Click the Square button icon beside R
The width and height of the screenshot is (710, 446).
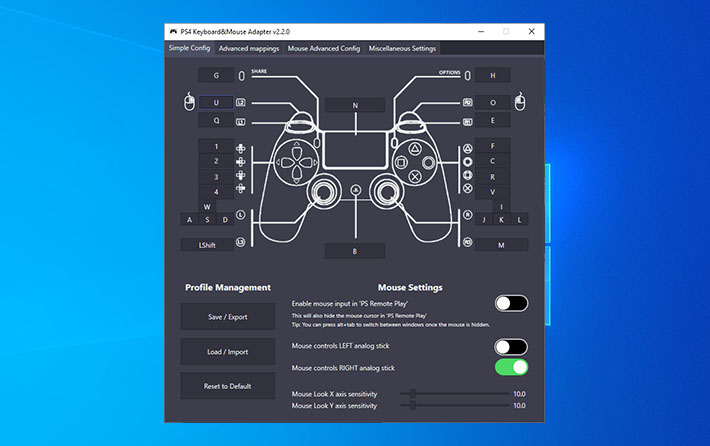pos(467,175)
